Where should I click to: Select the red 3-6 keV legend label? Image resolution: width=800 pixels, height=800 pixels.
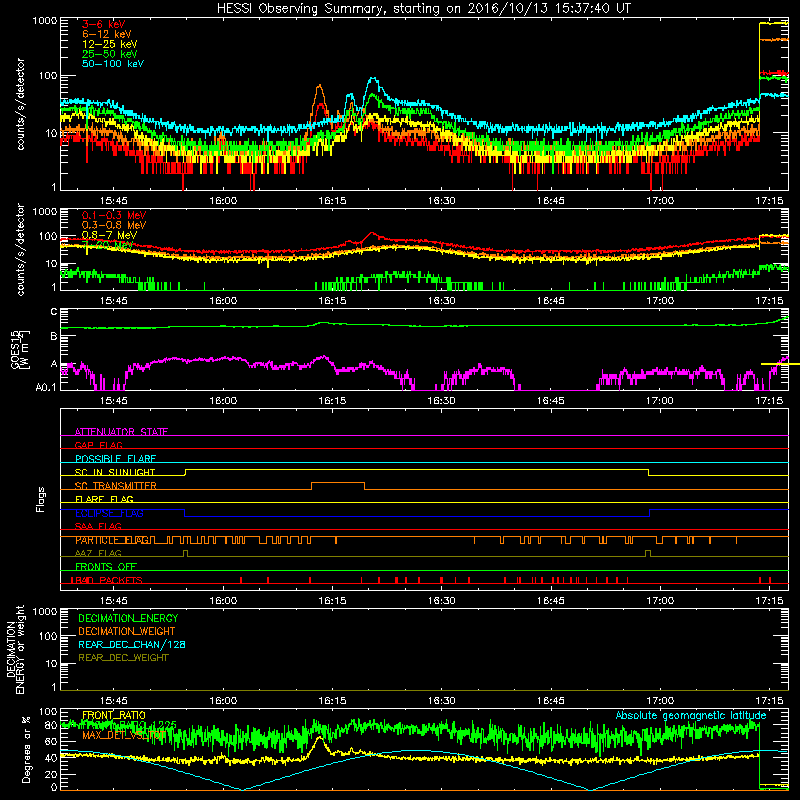[104, 24]
